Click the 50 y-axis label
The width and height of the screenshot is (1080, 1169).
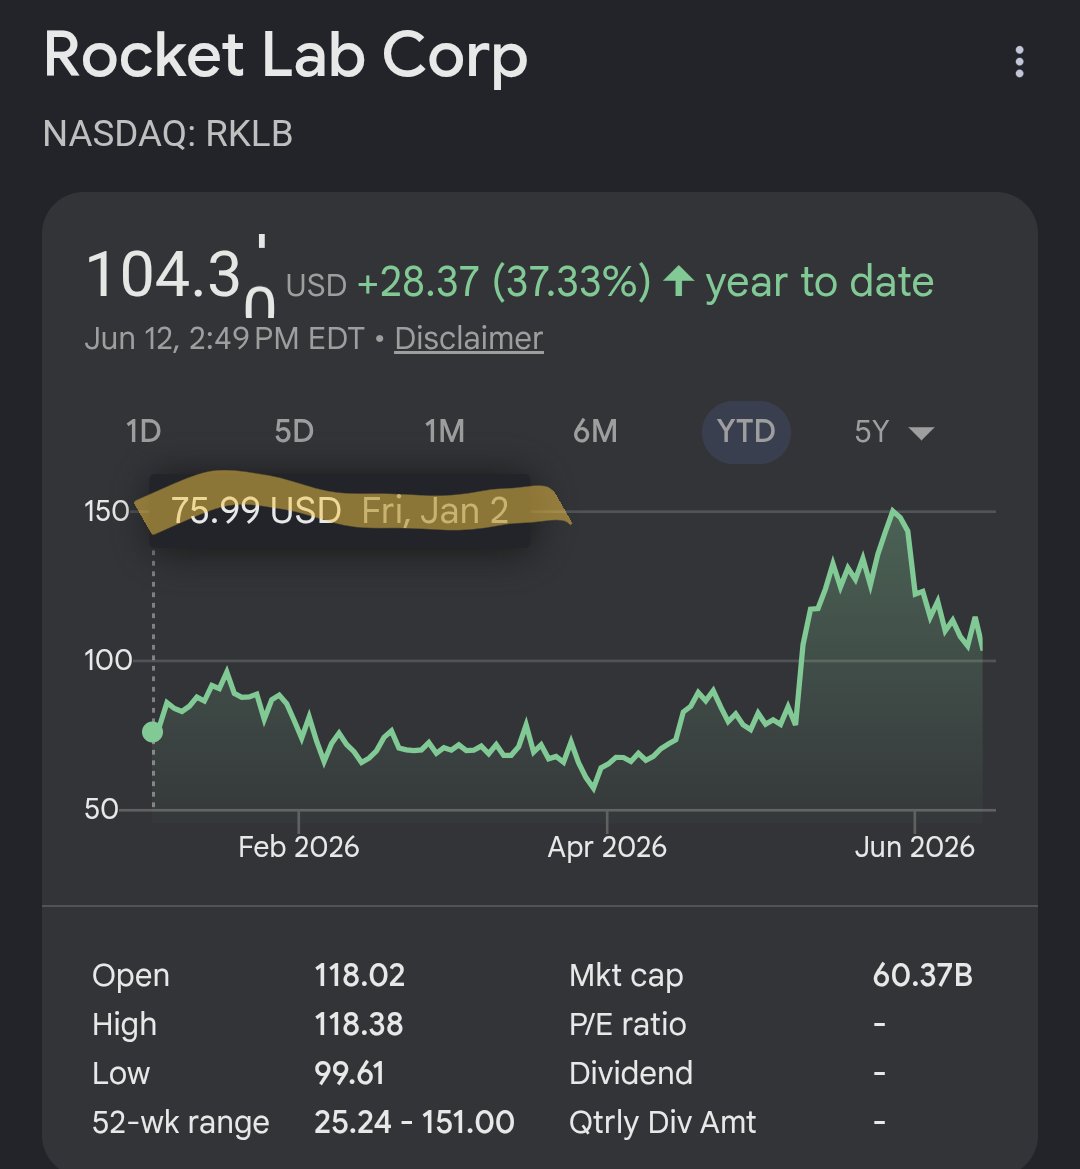coord(101,809)
